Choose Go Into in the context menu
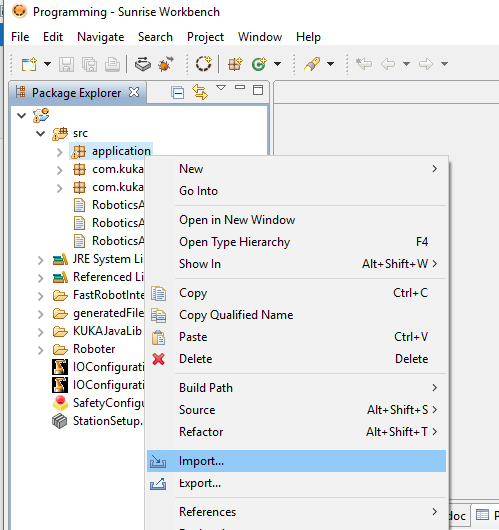Screen dimensions: 499x530 coord(296,191)
